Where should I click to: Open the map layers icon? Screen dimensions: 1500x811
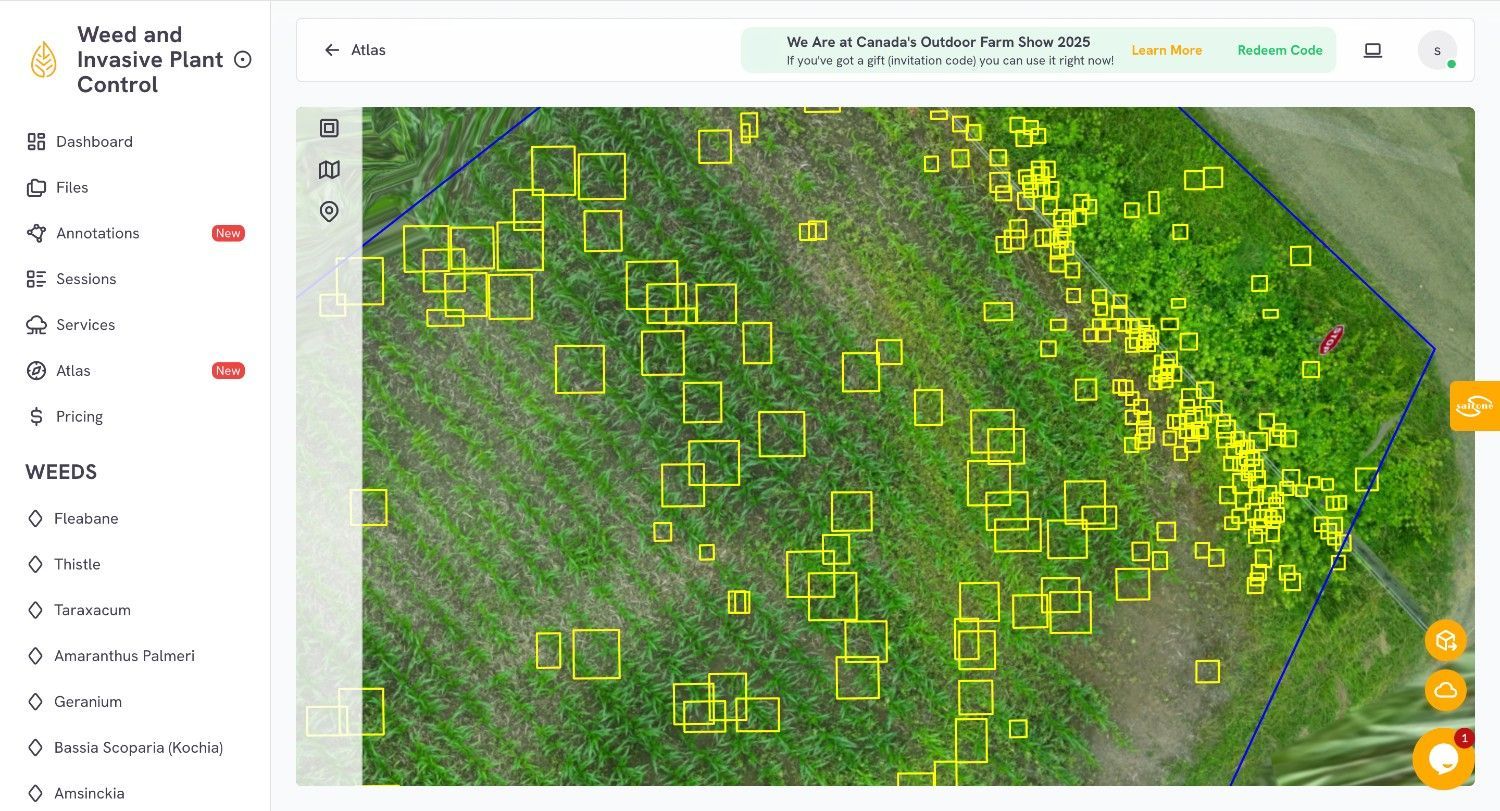click(x=329, y=170)
